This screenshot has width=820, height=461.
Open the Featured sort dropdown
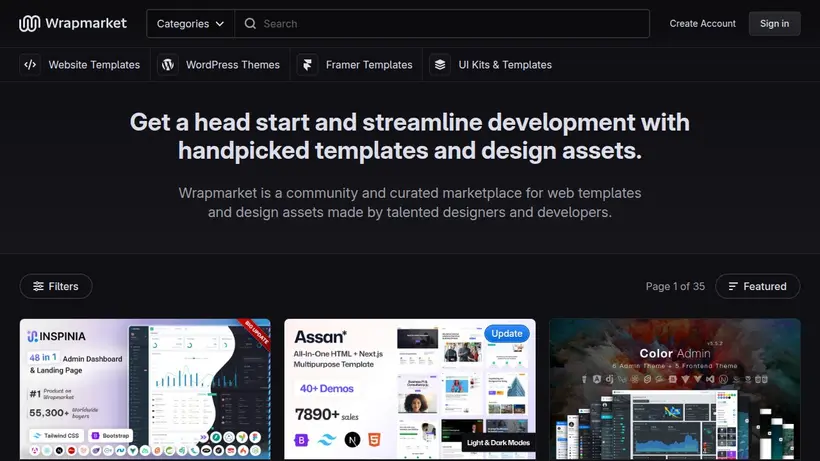coord(758,286)
